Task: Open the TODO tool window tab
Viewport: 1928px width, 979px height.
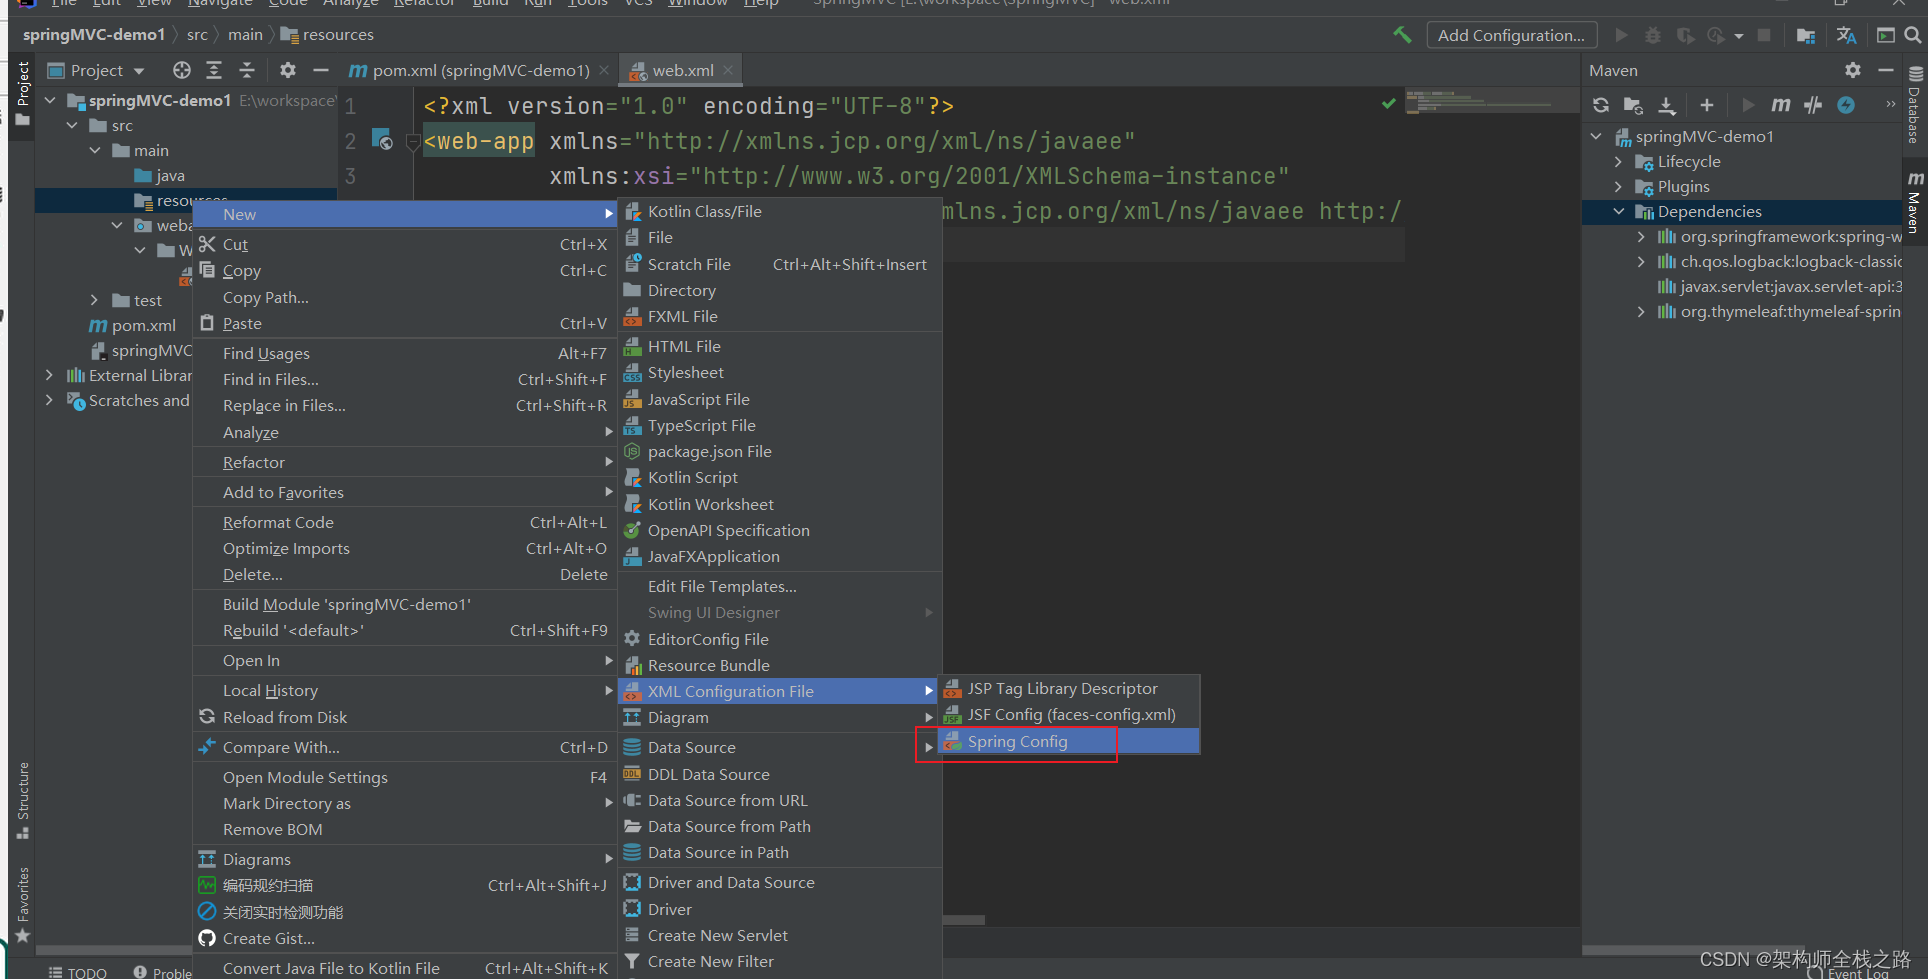Action: 78,972
